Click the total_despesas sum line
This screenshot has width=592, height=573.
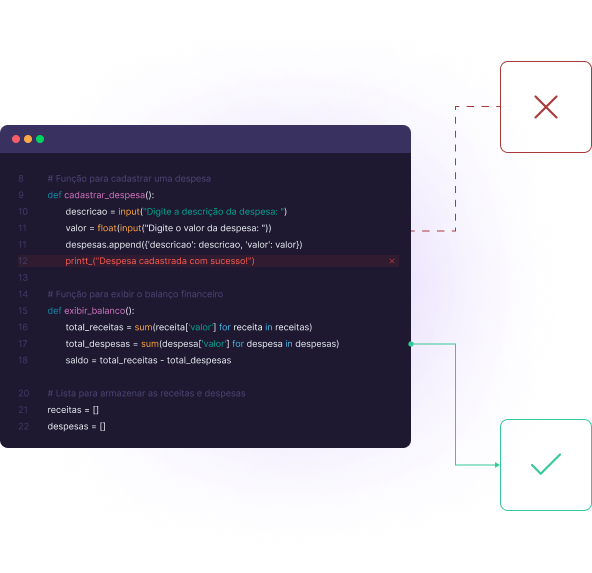pos(202,344)
